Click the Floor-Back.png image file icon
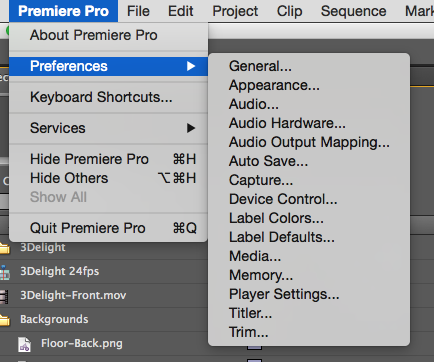The height and width of the screenshot is (362, 434). [x=24, y=344]
